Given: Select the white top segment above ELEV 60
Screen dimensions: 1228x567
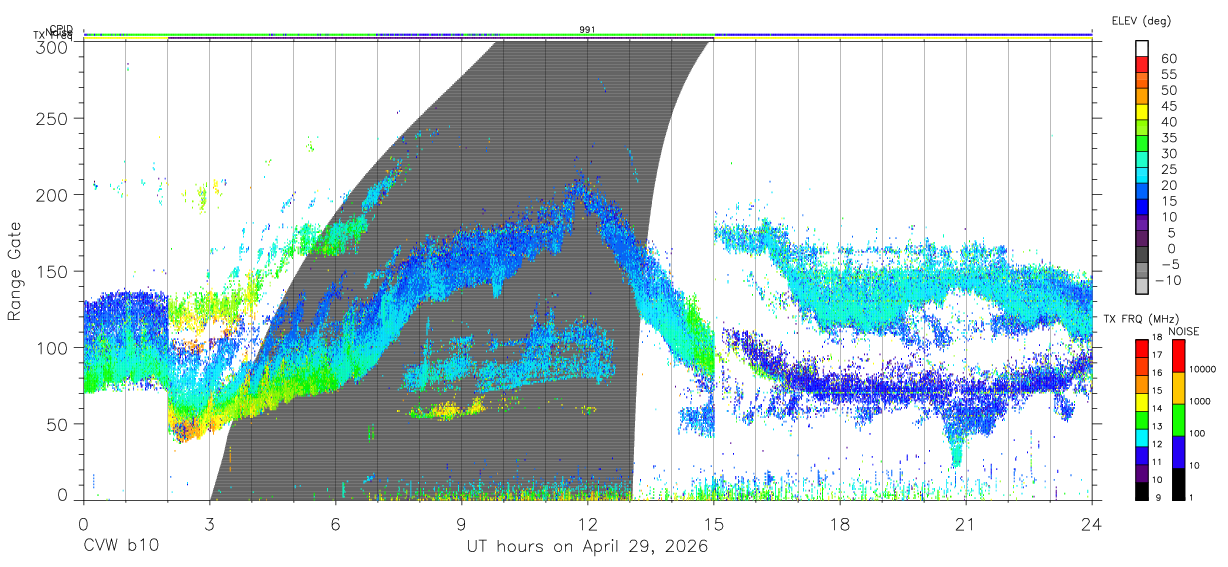Looking at the screenshot, I should 1142,50.
